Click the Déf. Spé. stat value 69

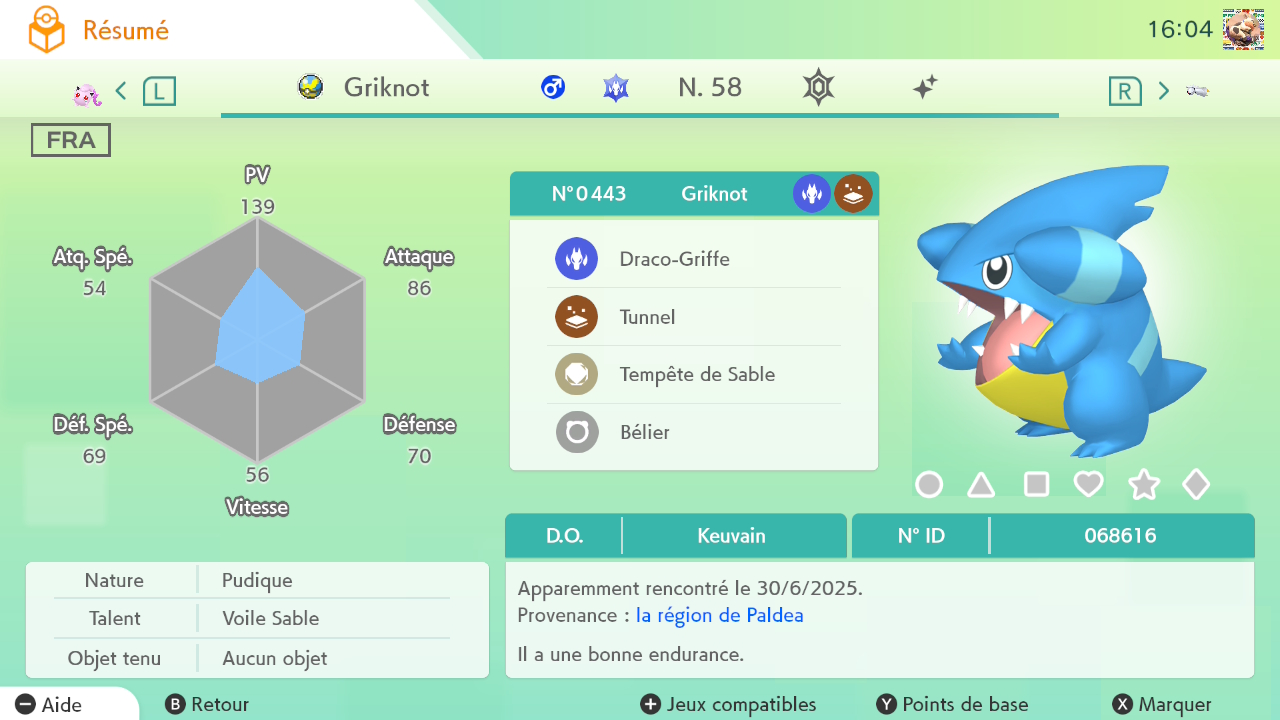(x=94, y=456)
